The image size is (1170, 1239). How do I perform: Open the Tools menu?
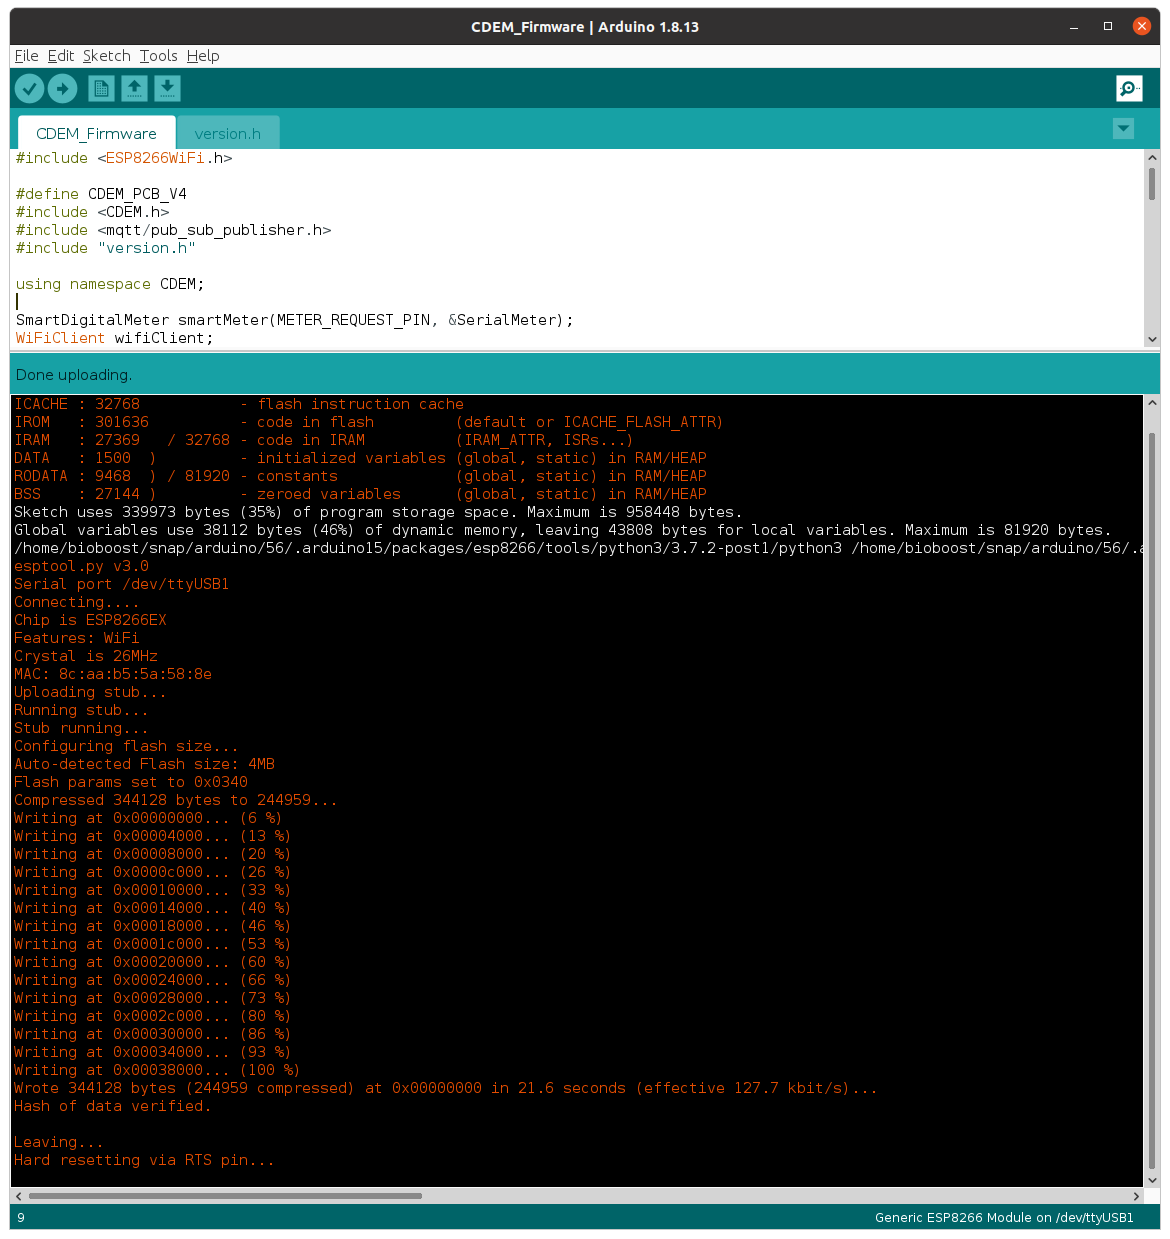pos(158,56)
